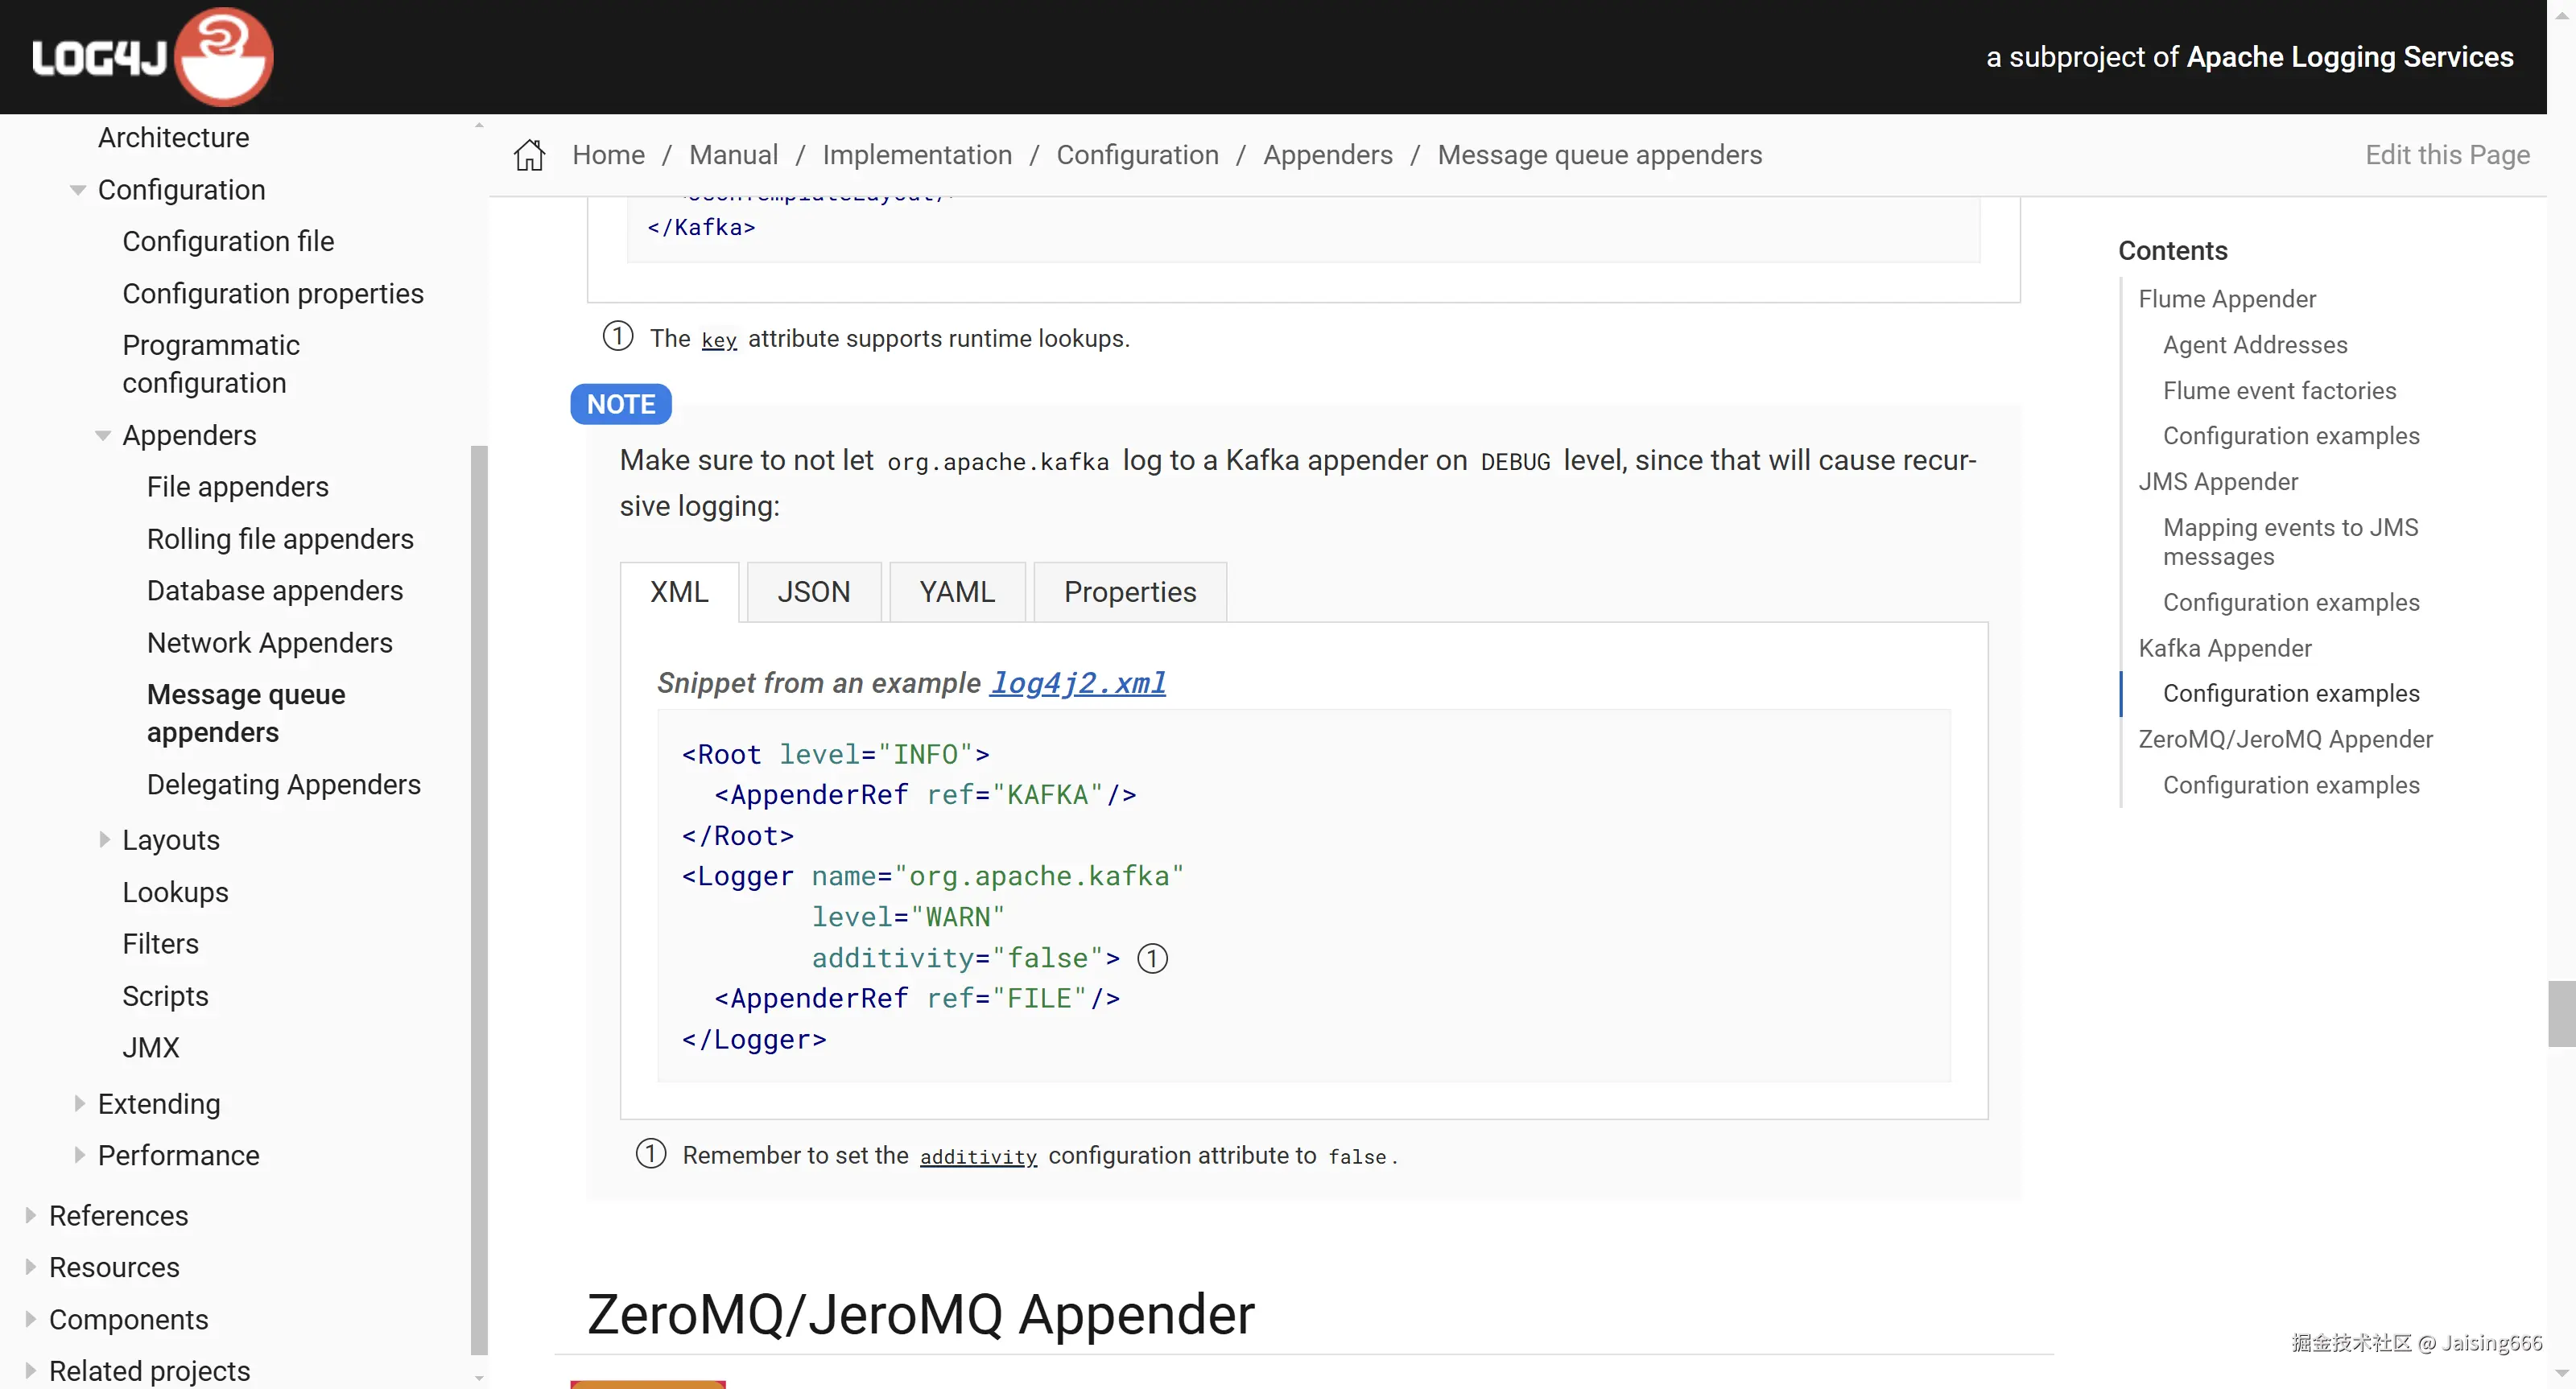Viewport: 2576px width, 1389px height.
Task: Open Rolling file appenders page
Action: click(x=279, y=539)
